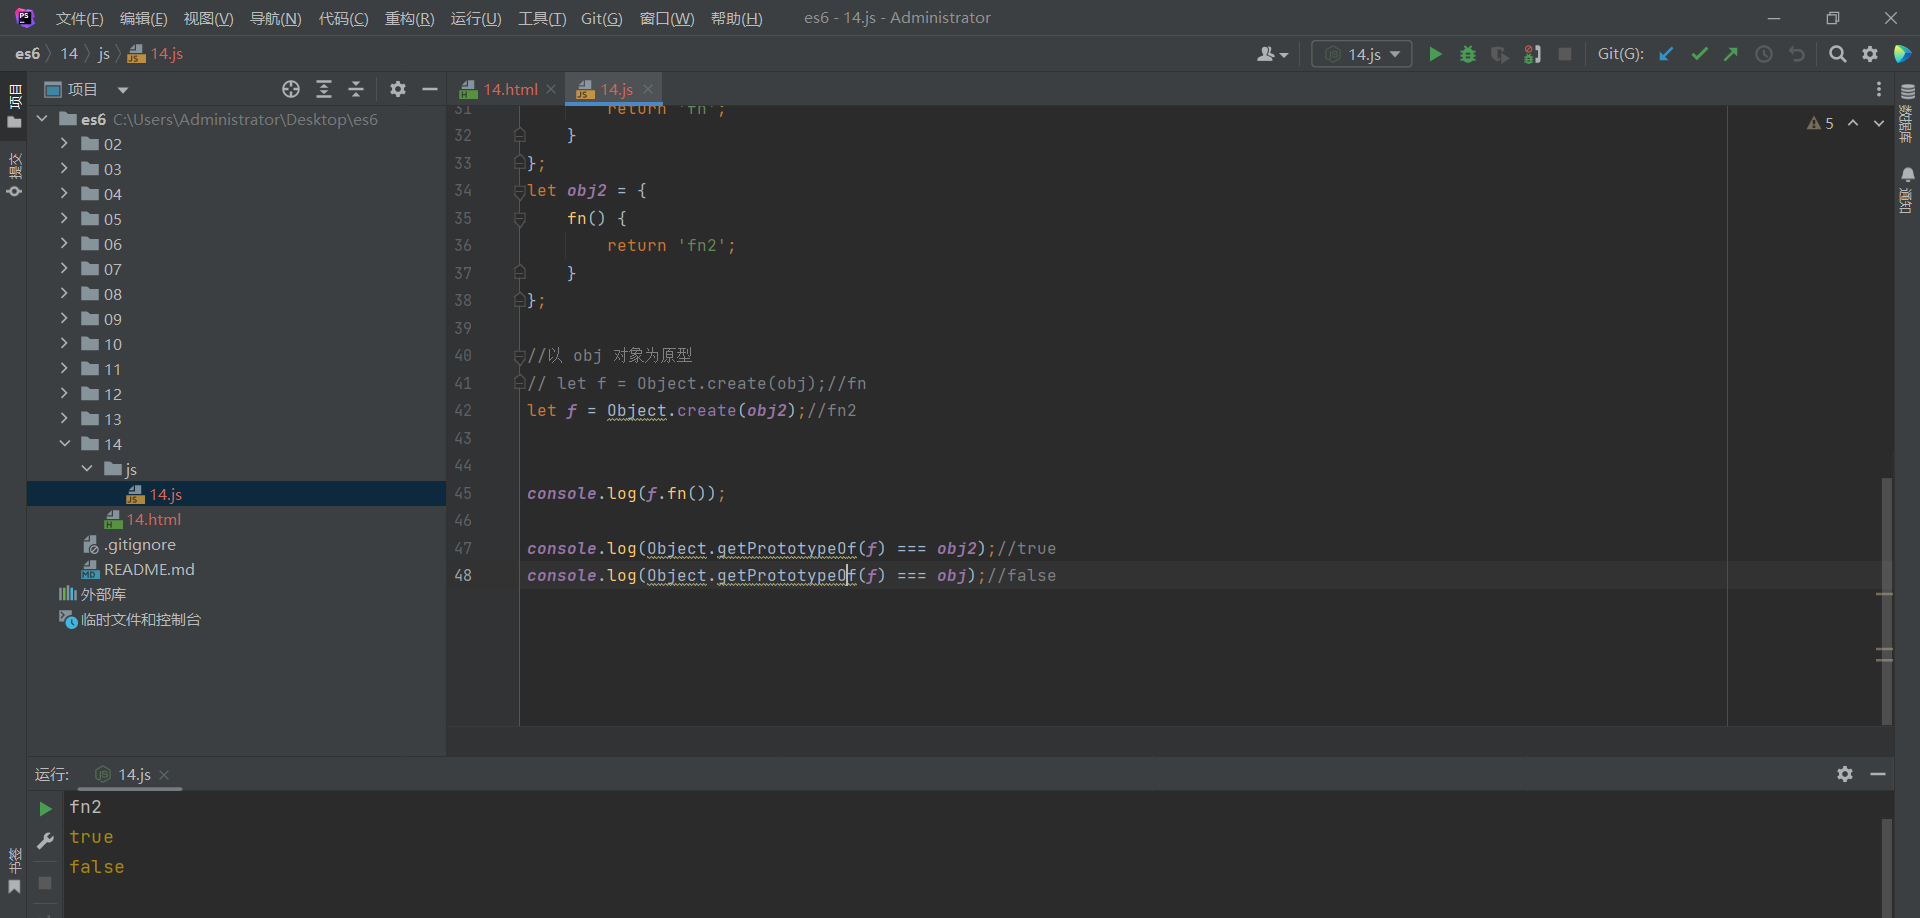This screenshot has width=1920, height=918.
Task: Minimize the run tool window
Action: pyautogui.click(x=1878, y=774)
